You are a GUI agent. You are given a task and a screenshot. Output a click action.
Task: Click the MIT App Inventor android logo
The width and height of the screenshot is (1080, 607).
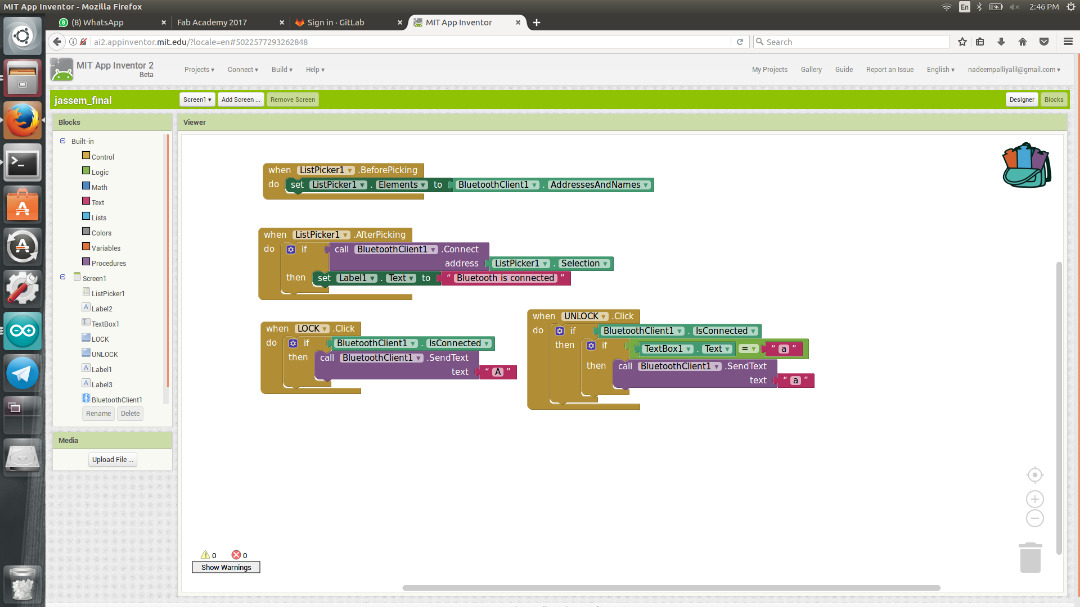click(x=62, y=70)
